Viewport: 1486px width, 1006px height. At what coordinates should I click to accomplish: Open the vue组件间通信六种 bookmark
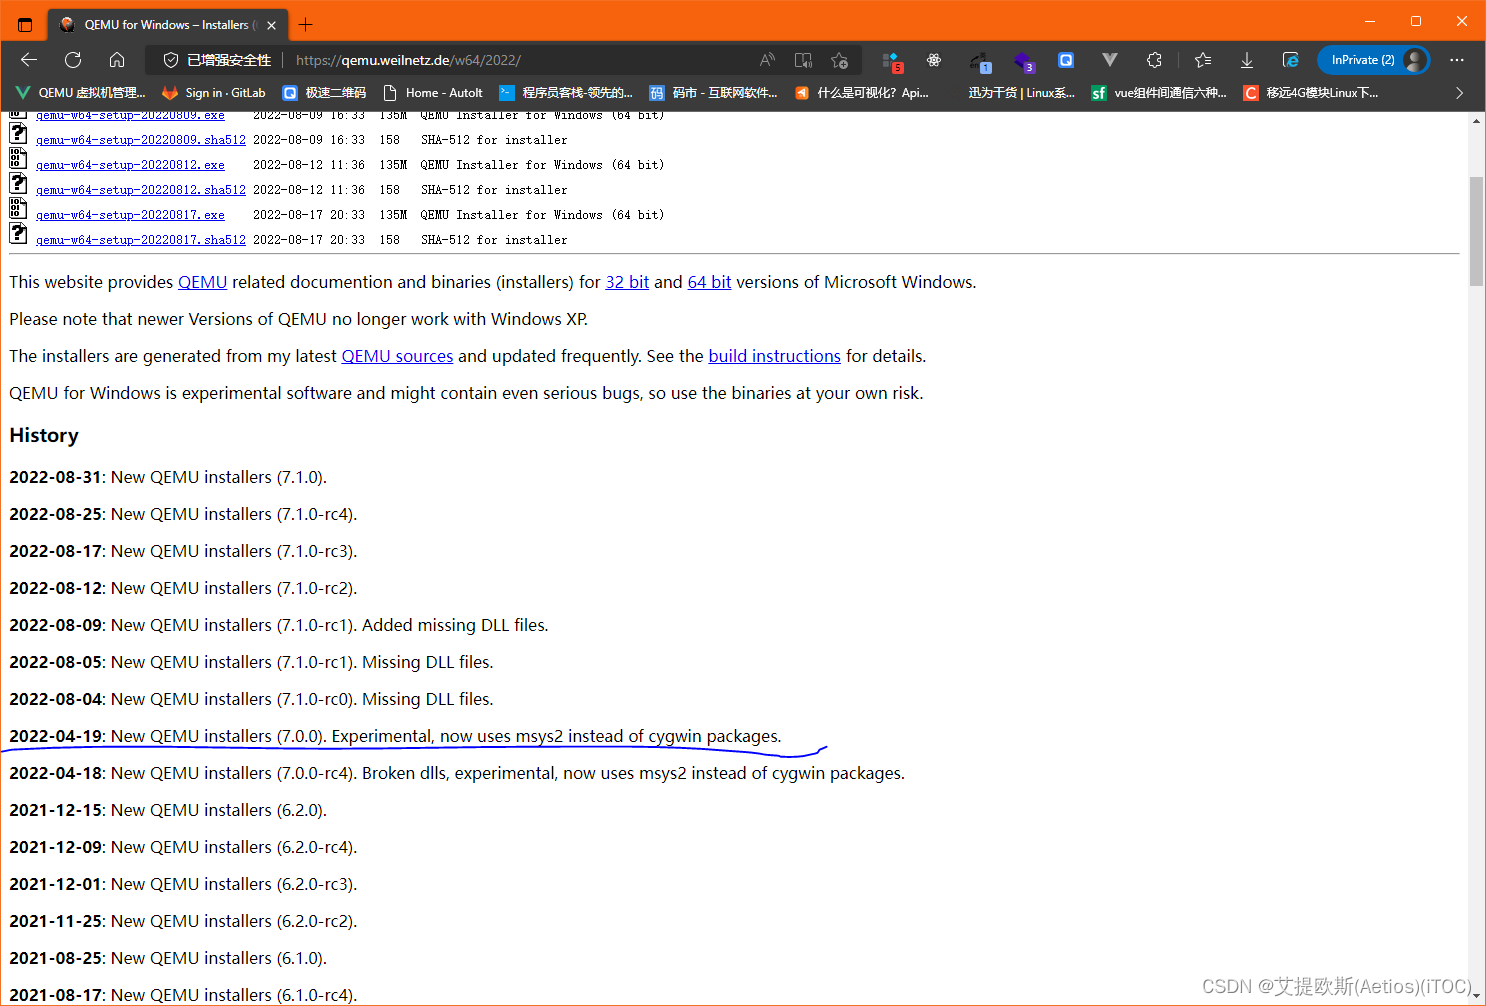1159,93
